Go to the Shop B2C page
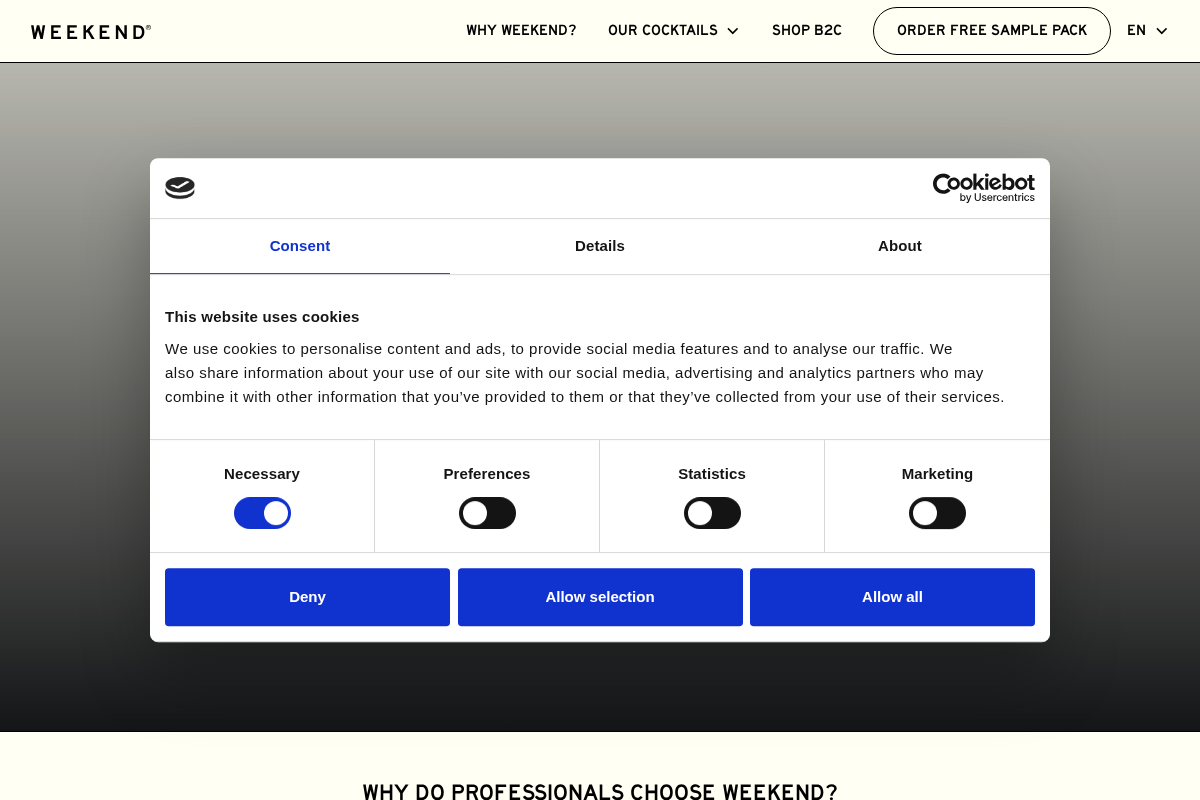The height and width of the screenshot is (800, 1200). pos(806,31)
